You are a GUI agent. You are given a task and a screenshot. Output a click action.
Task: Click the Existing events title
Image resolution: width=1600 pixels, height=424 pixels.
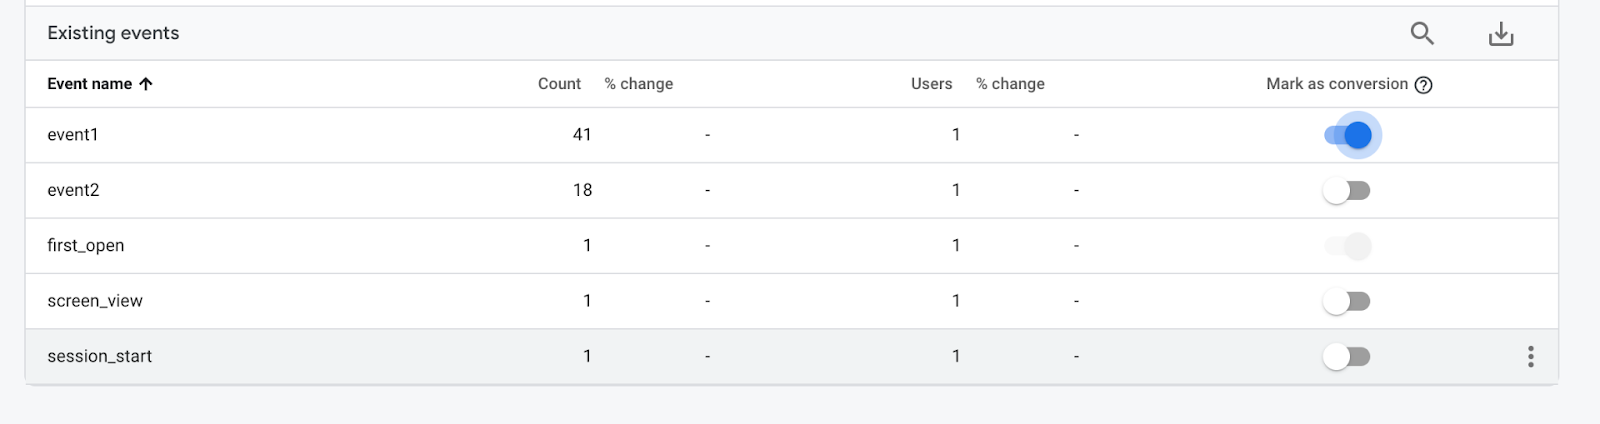pos(113,33)
